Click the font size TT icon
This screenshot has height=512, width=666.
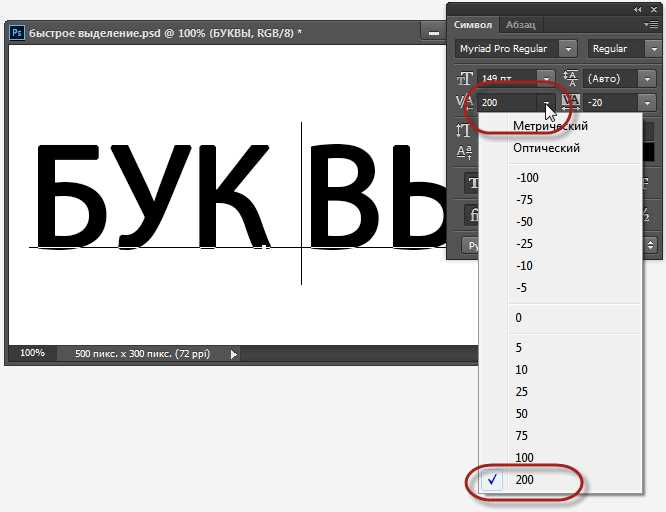point(465,79)
